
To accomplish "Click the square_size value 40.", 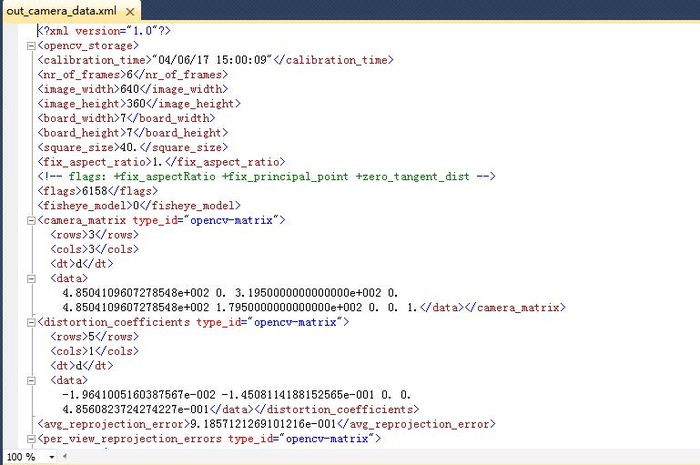I will [134, 147].
